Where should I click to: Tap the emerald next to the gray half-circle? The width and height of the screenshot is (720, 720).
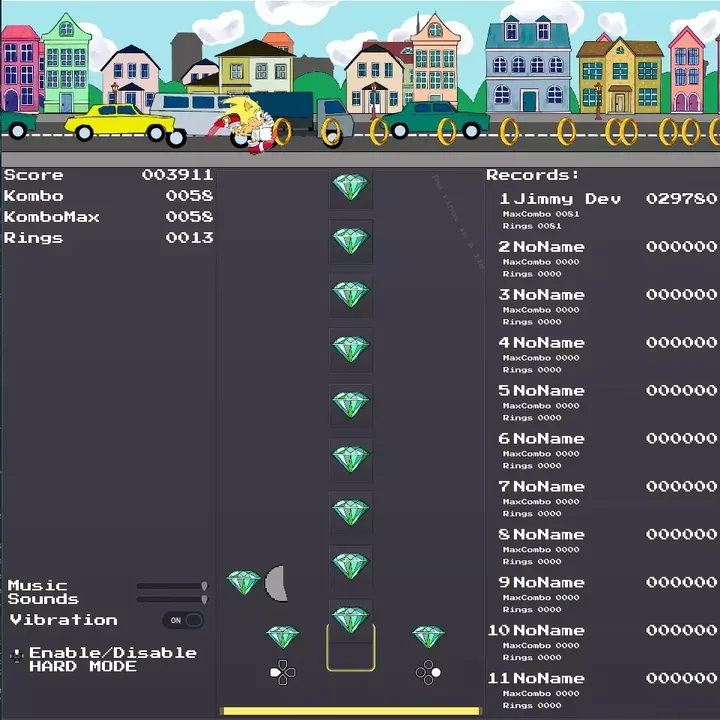coord(244,582)
